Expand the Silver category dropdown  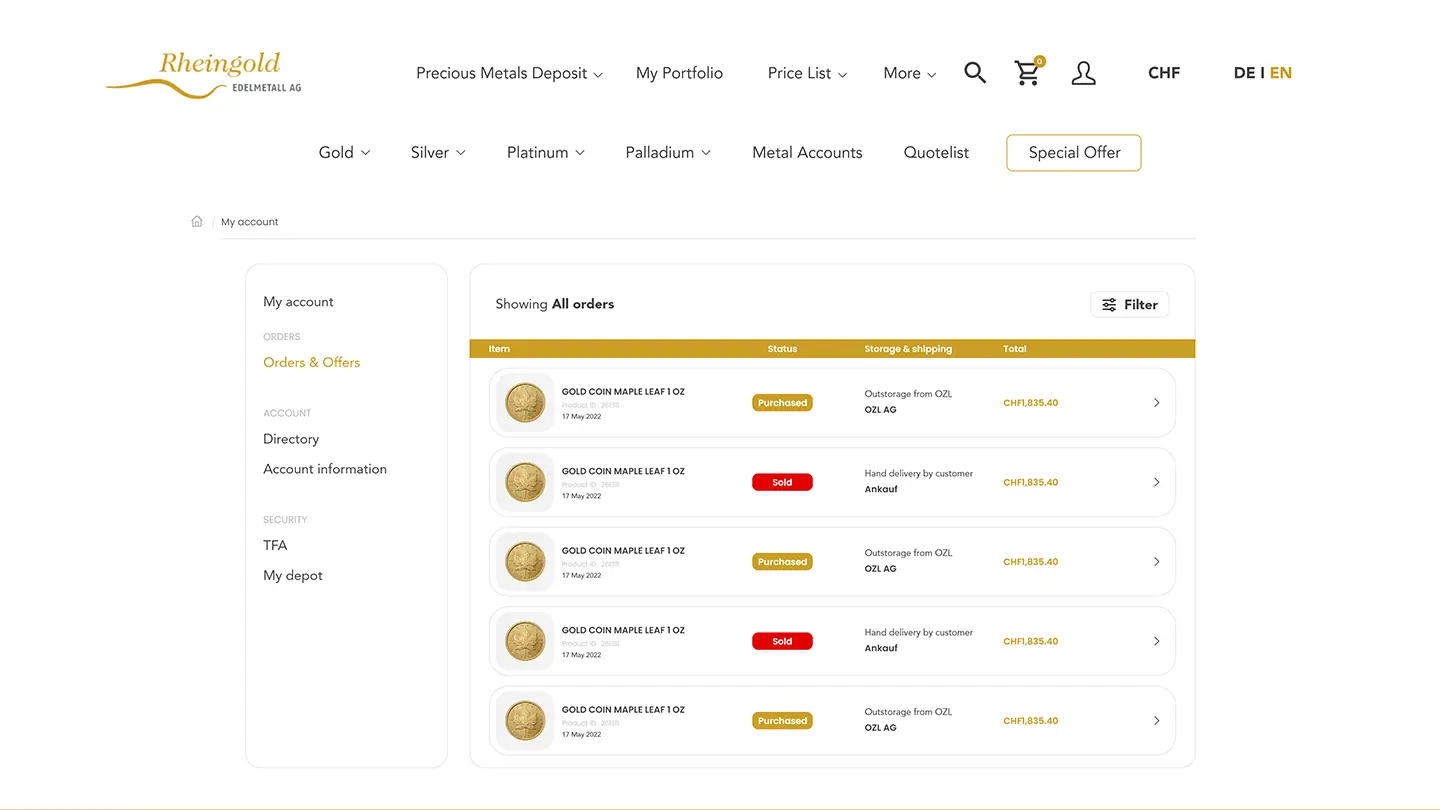(x=438, y=152)
